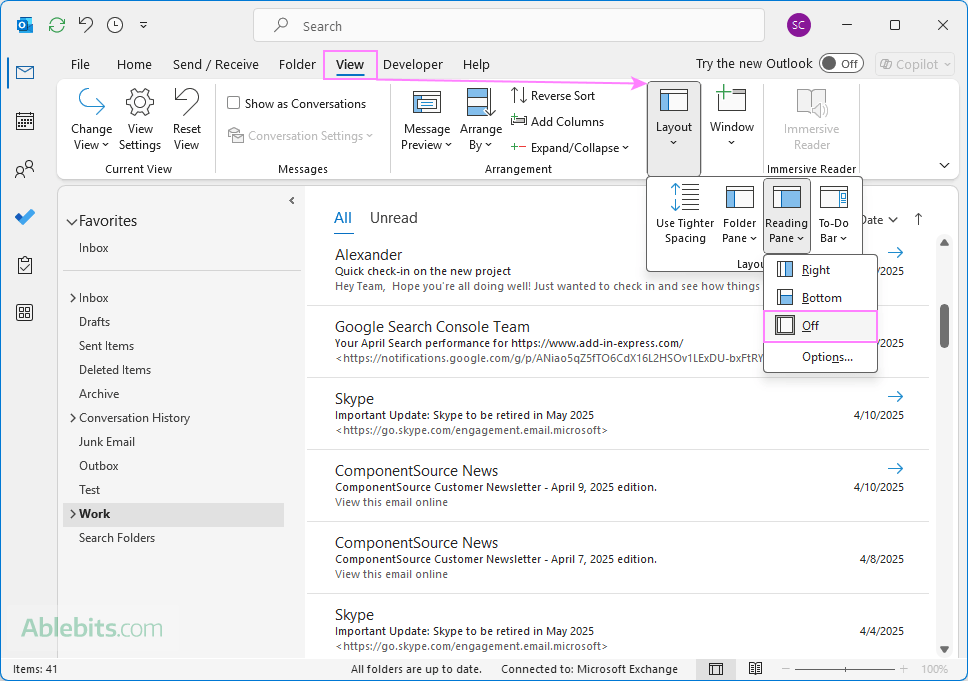The width and height of the screenshot is (968, 681).
Task: Open Folder Pane dropdown
Action: [739, 214]
